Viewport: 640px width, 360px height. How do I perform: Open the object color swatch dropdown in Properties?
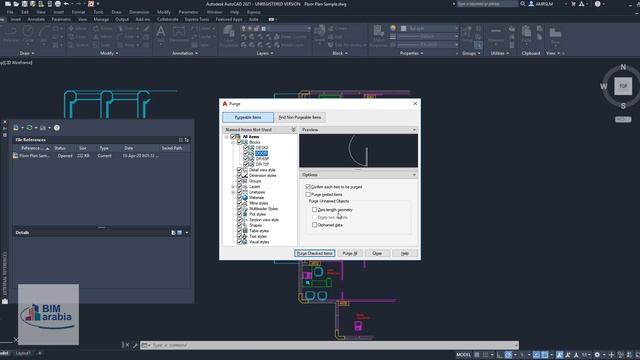(x=429, y=28)
